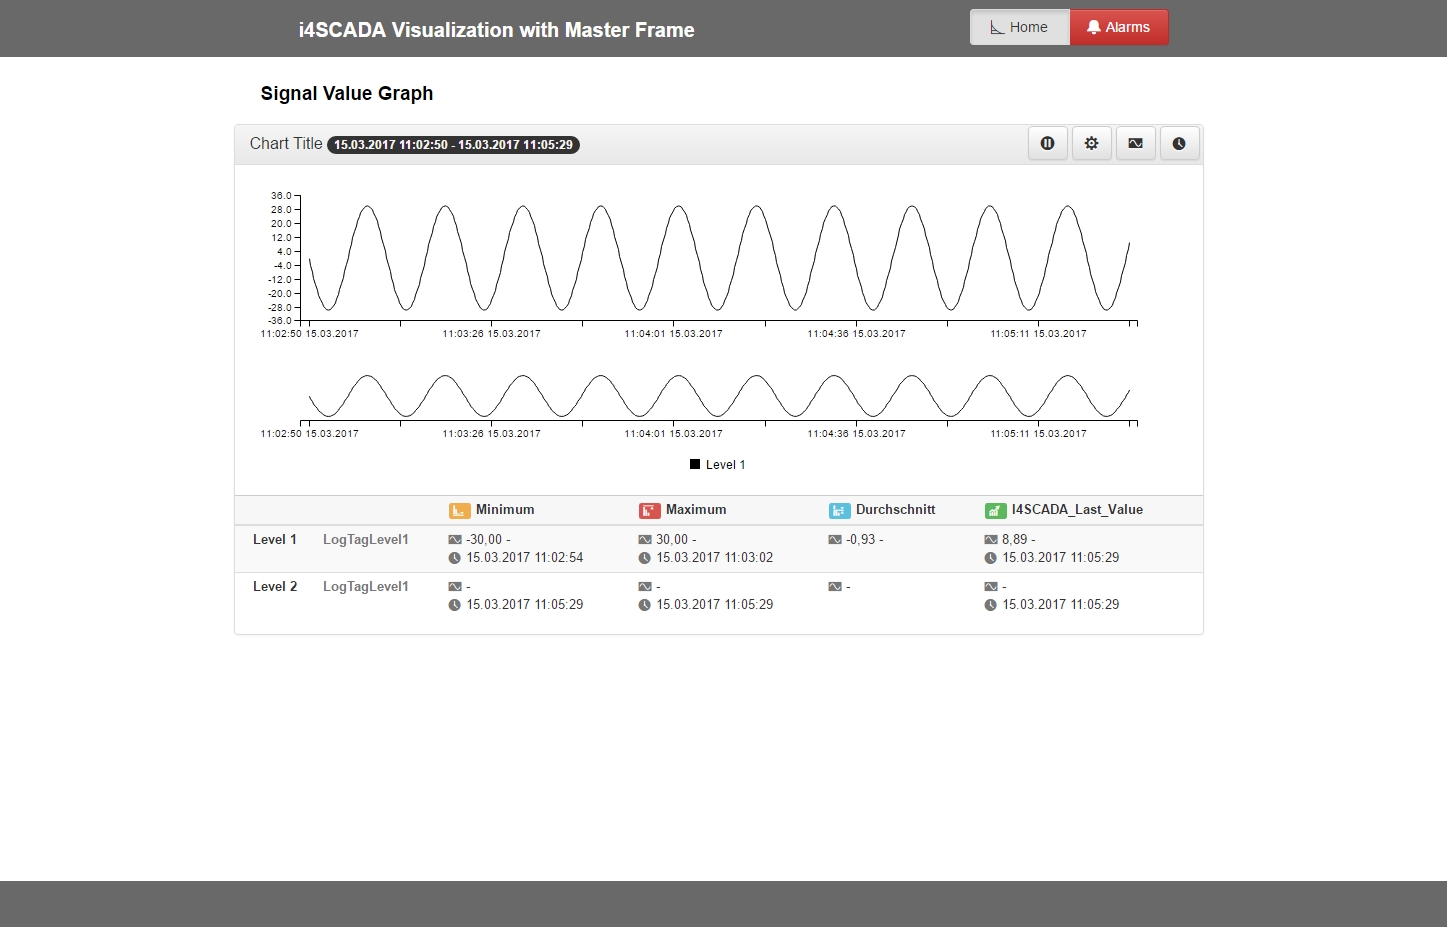Click the timestamp 15.03.2017 11:03:02
The image size is (1447, 927).
tap(715, 557)
